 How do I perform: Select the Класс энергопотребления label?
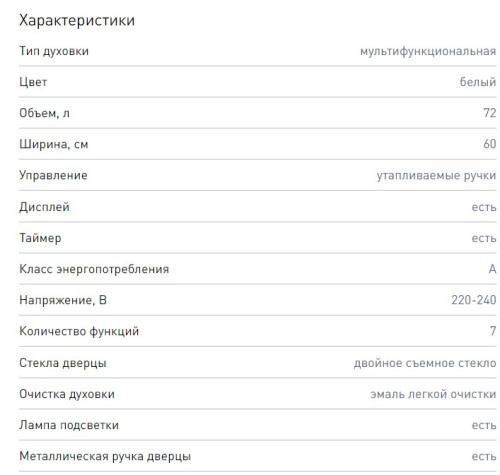click(x=94, y=269)
